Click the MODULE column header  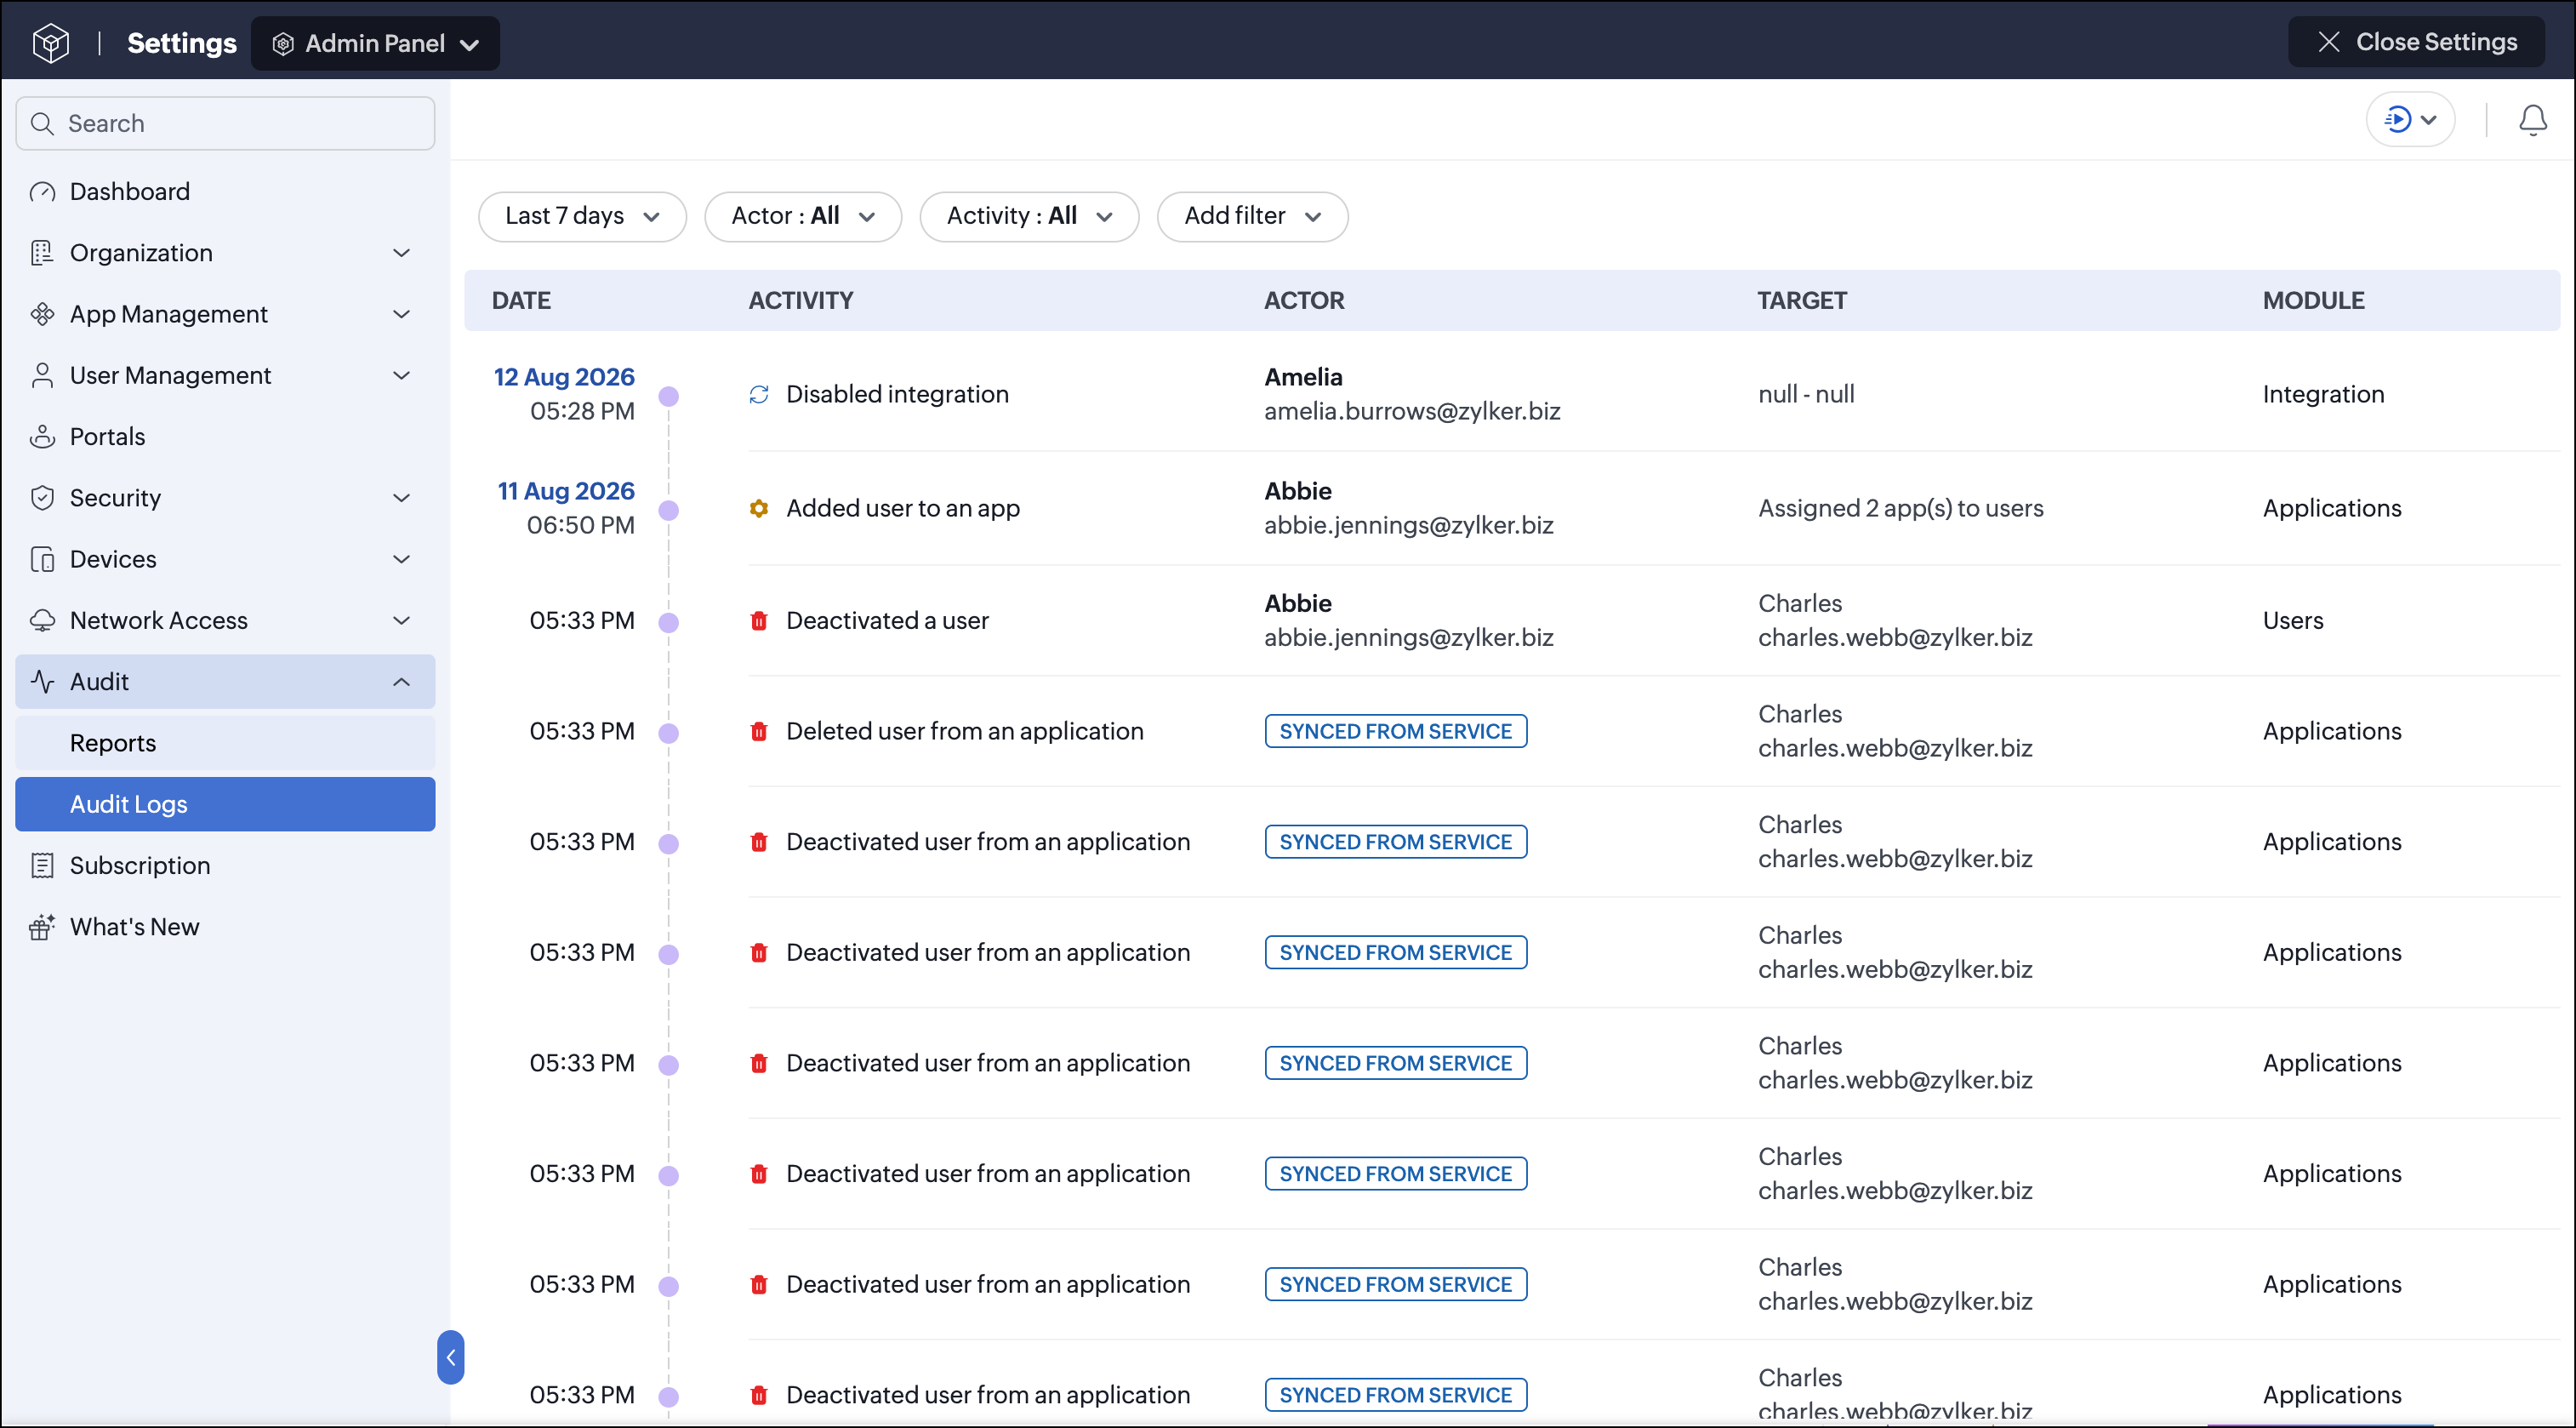(x=2314, y=301)
